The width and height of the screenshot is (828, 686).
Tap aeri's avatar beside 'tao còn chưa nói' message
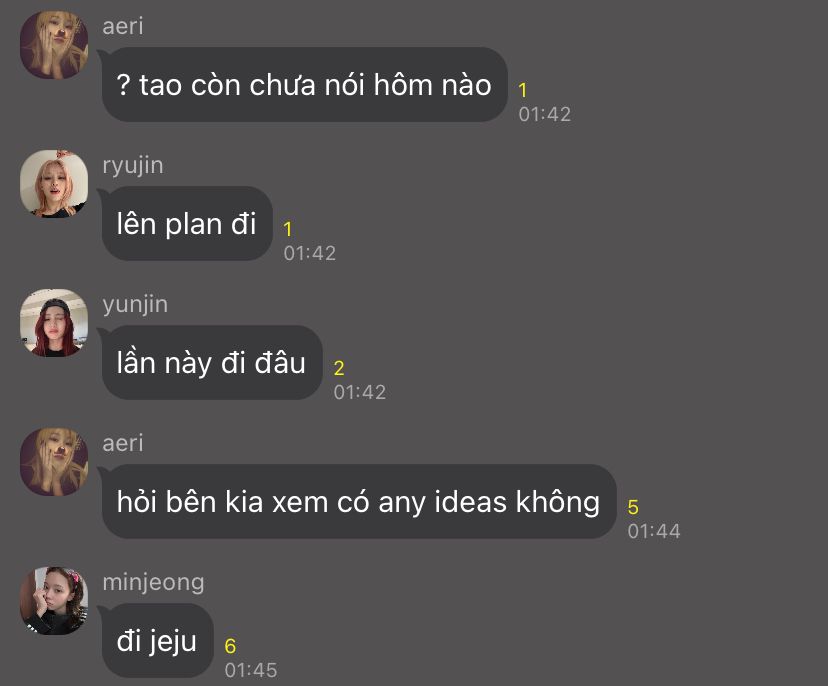pos(54,44)
